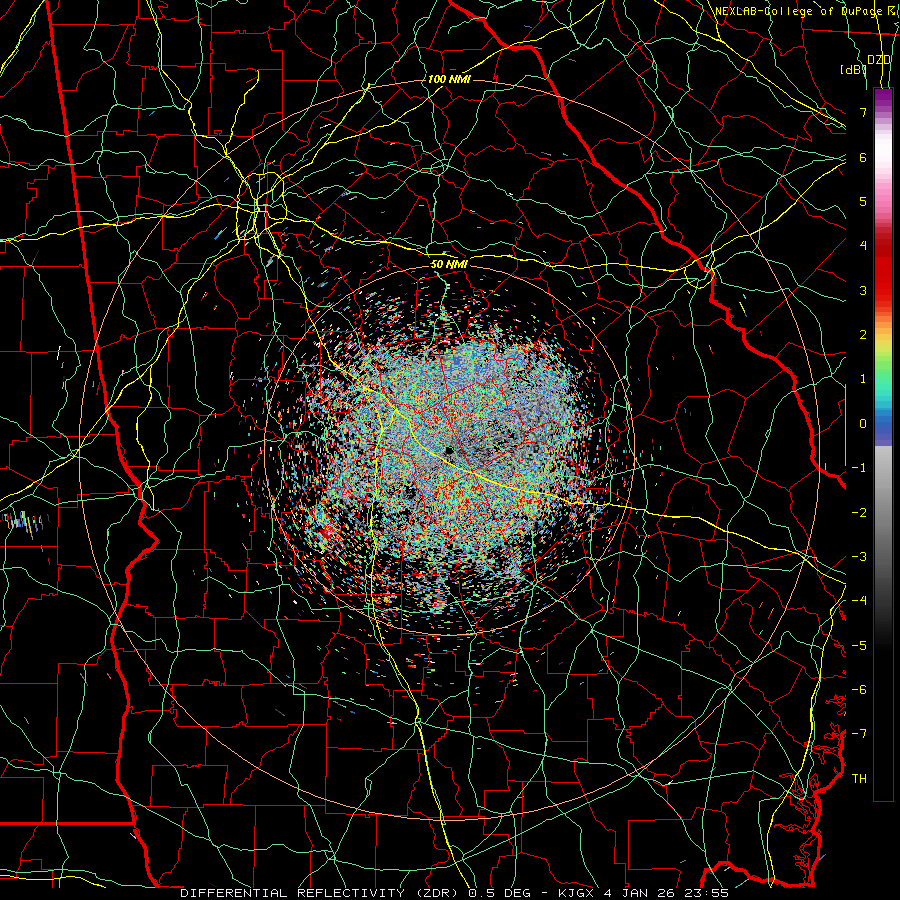The height and width of the screenshot is (900, 900).
Task: Click the scale value label -2
Action: (x=859, y=512)
